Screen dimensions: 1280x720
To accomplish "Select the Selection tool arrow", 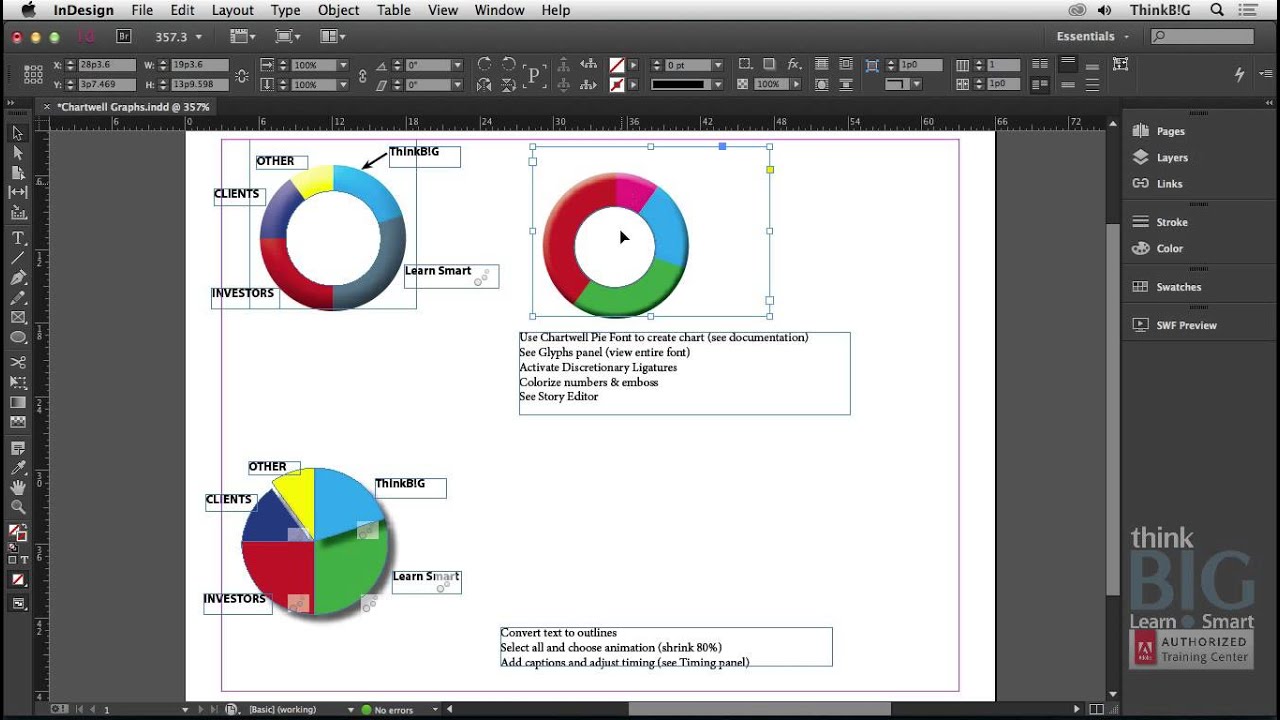I will [17, 133].
